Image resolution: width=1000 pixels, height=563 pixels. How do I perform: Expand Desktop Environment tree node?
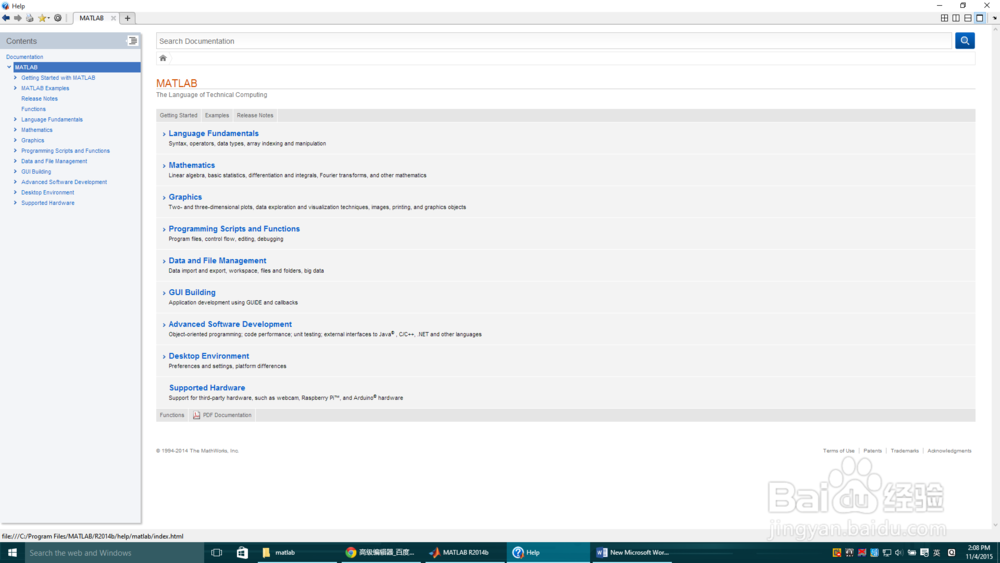tap(15, 192)
